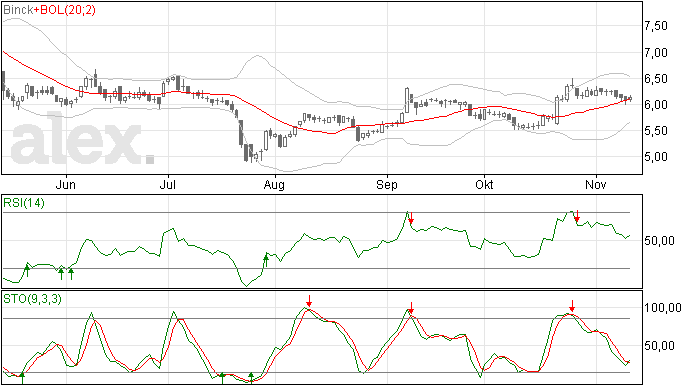Click the 50,00 value on STO axis
This screenshot has height=387, width=690.
(659, 346)
